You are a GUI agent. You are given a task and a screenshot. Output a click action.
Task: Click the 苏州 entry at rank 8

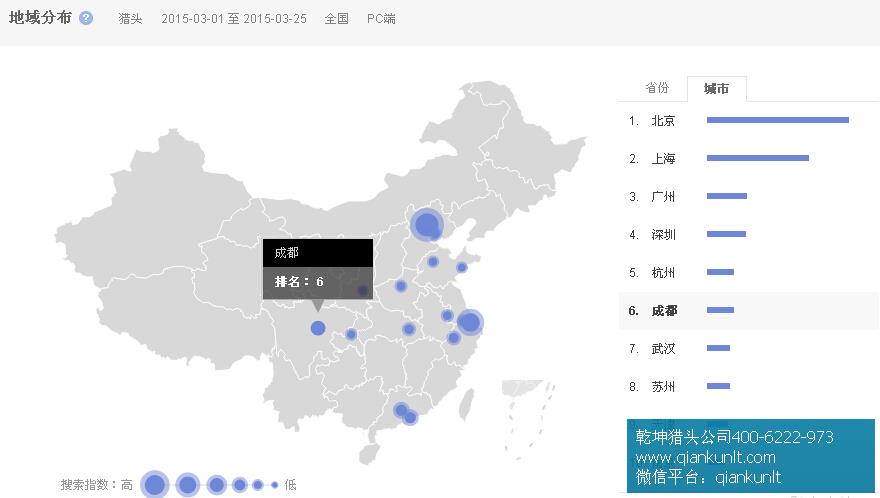[663, 387]
